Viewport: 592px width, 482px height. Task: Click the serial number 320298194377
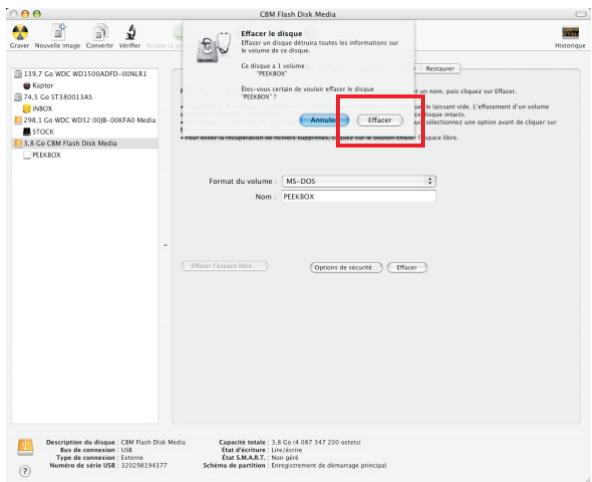(144, 465)
